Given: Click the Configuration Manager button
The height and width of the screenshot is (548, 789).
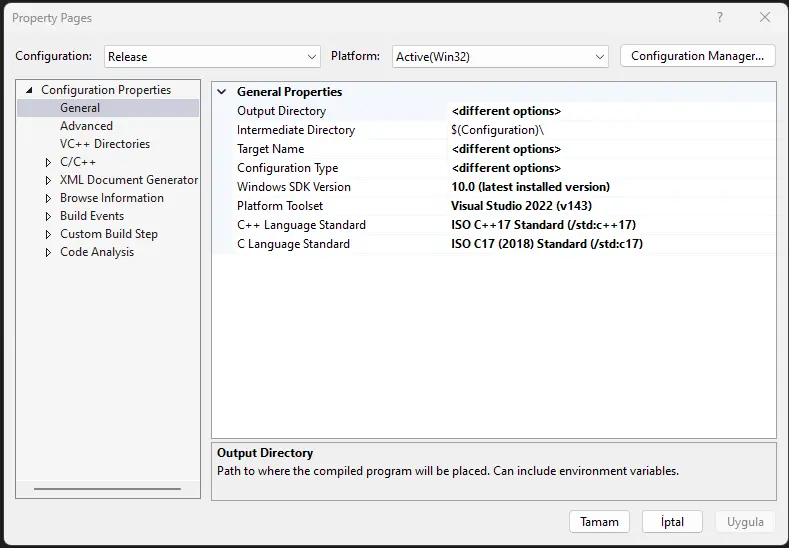Looking at the screenshot, I should (698, 56).
